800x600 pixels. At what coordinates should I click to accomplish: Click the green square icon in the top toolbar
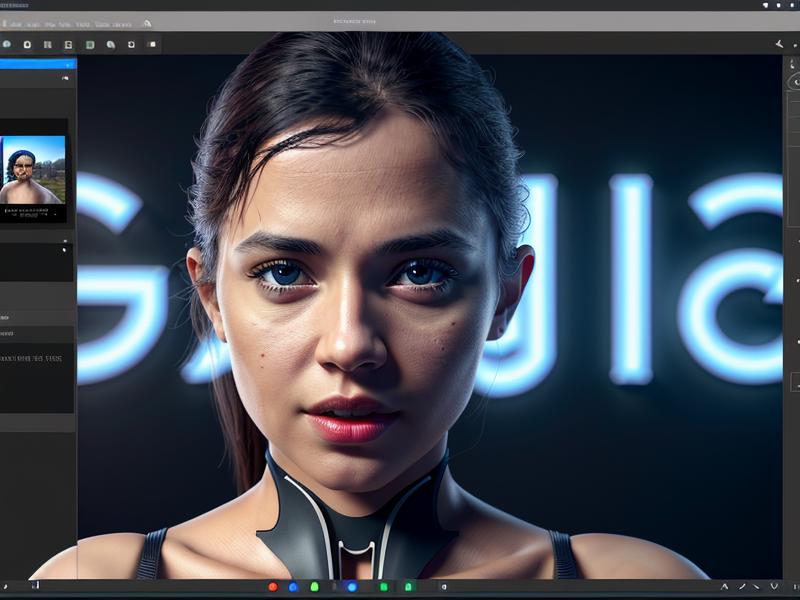[90, 44]
